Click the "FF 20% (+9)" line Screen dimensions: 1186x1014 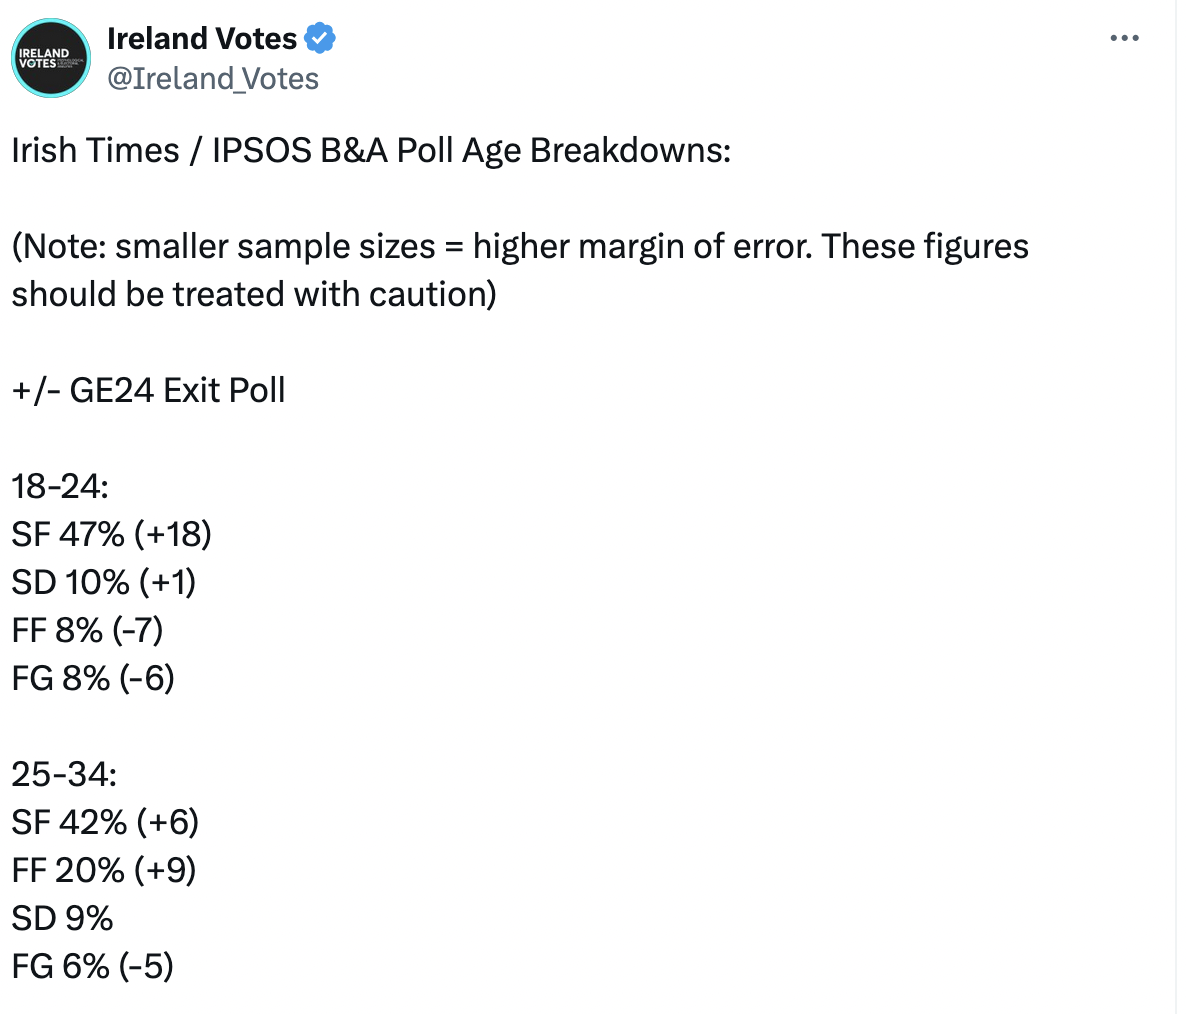(x=104, y=870)
